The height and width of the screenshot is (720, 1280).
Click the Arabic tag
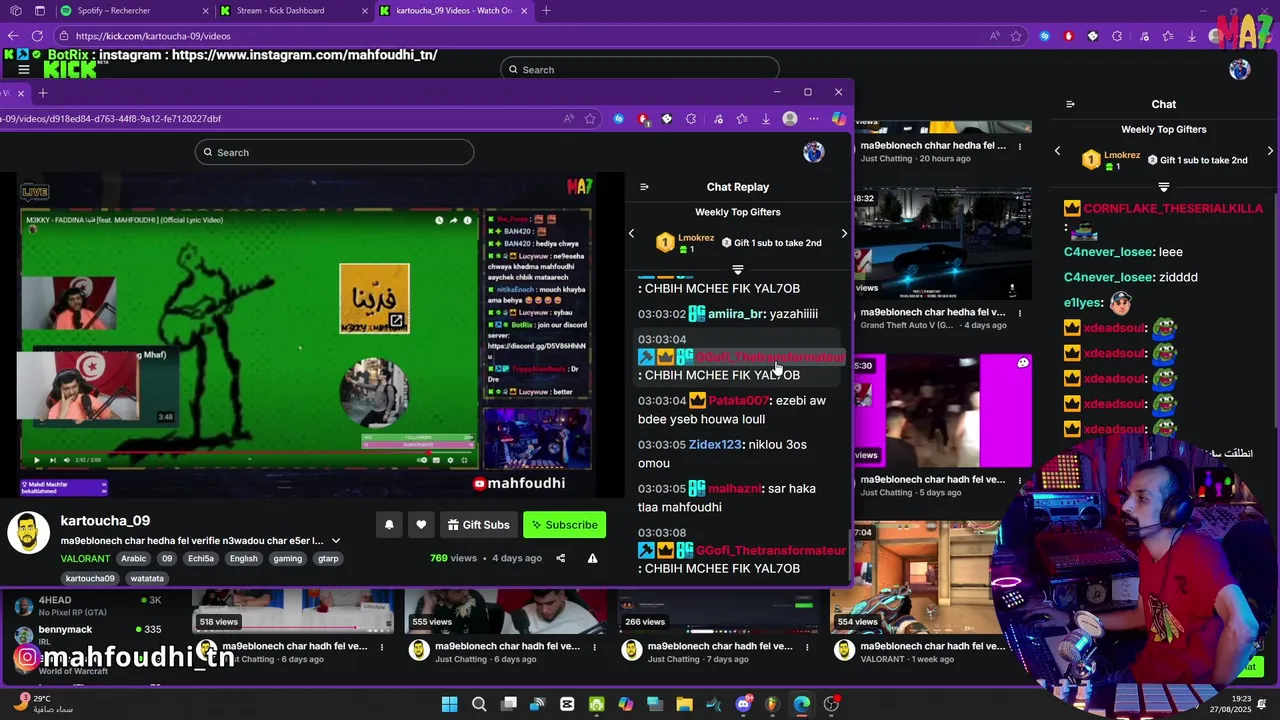pyautogui.click(x=134, y=559)
